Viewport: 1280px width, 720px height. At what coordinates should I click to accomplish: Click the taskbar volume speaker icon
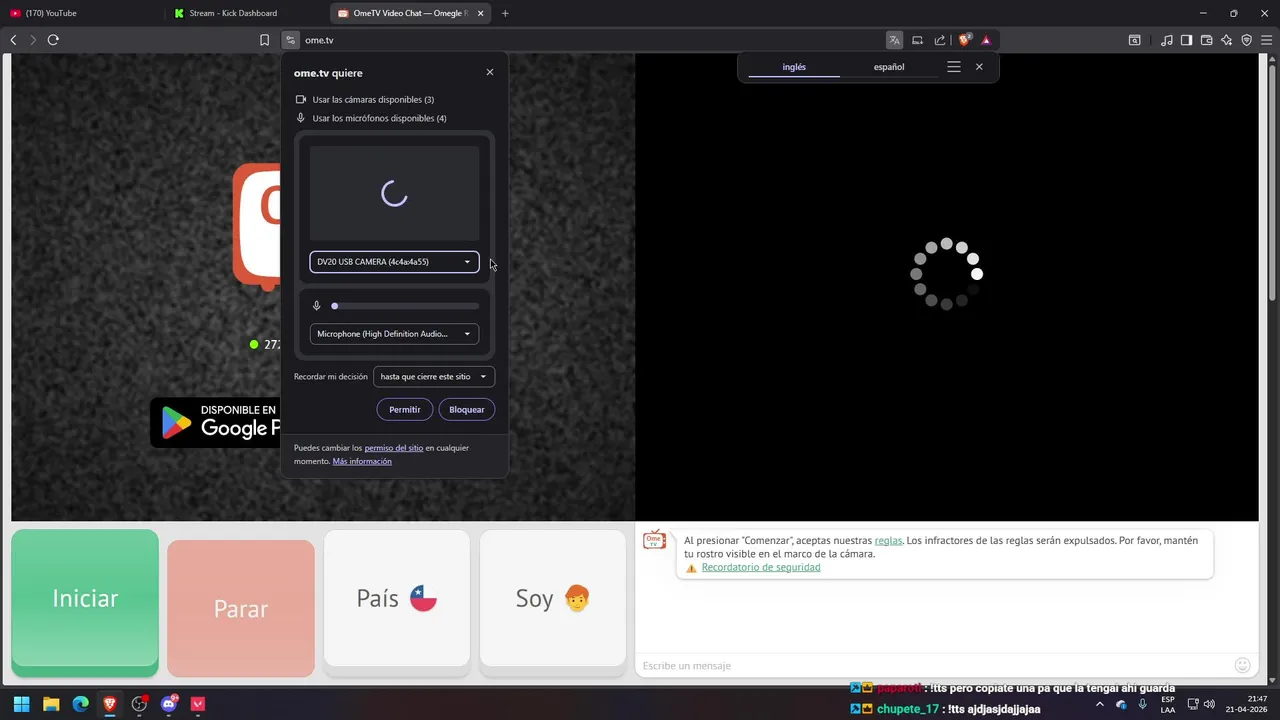tap(1209, 704)
